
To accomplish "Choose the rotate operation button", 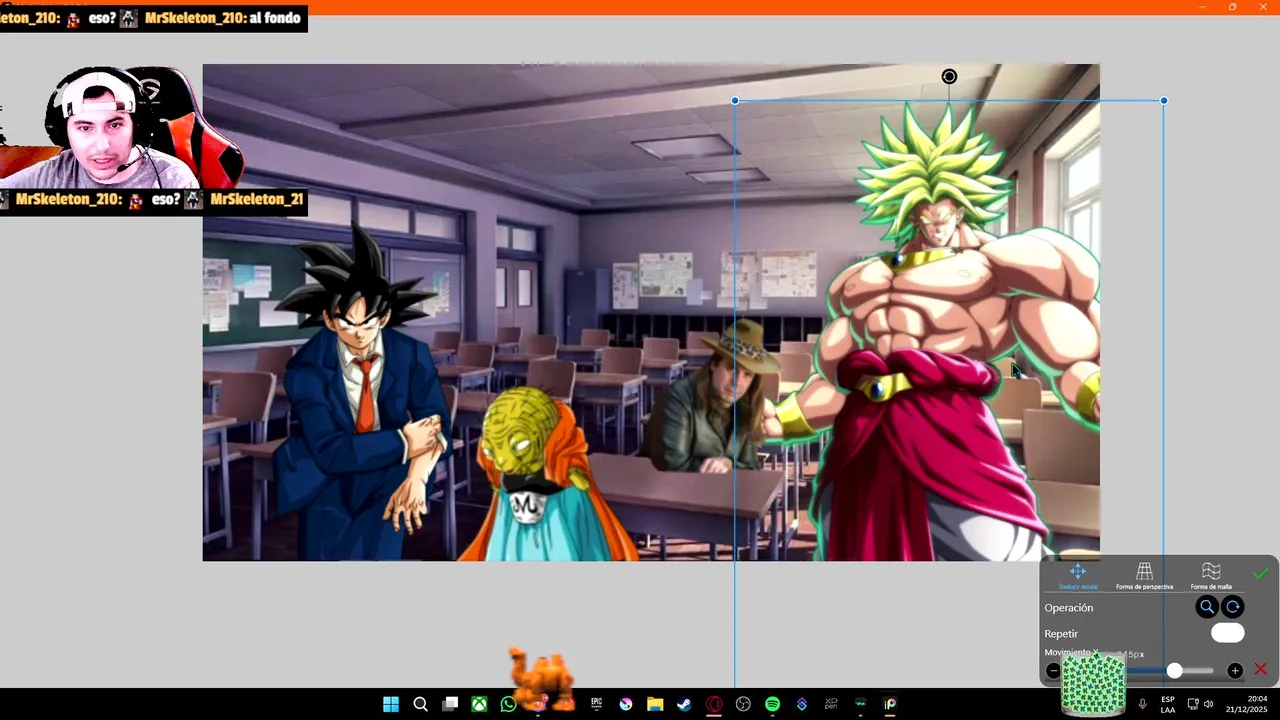I will point(1233,607).
